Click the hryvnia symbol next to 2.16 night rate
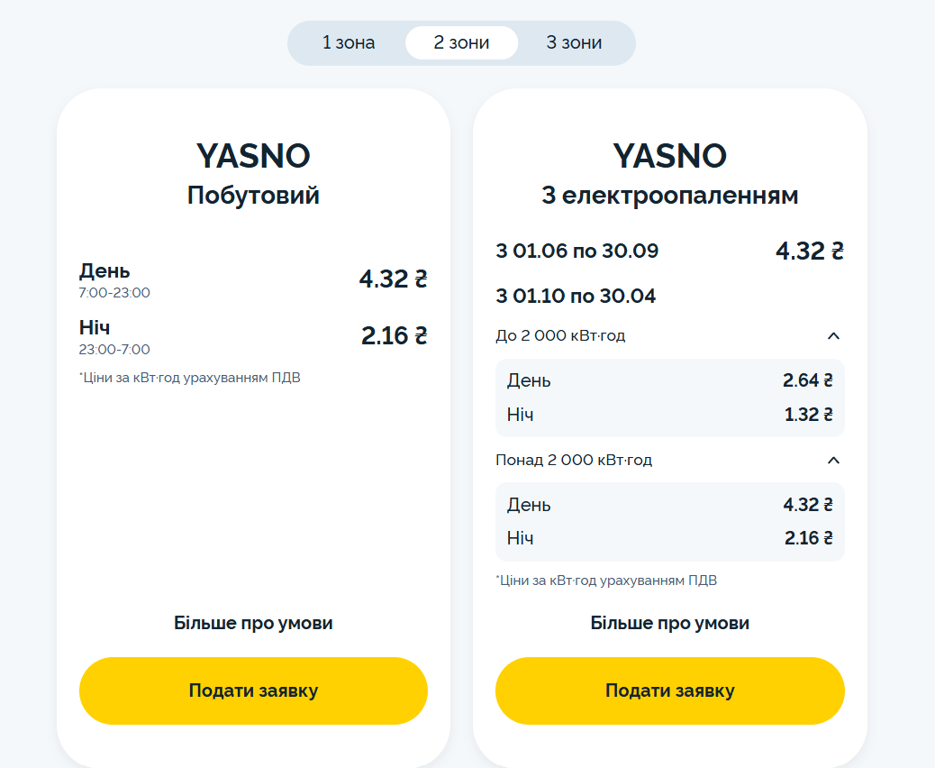This screenshot has height=768, width=935. 421,336
